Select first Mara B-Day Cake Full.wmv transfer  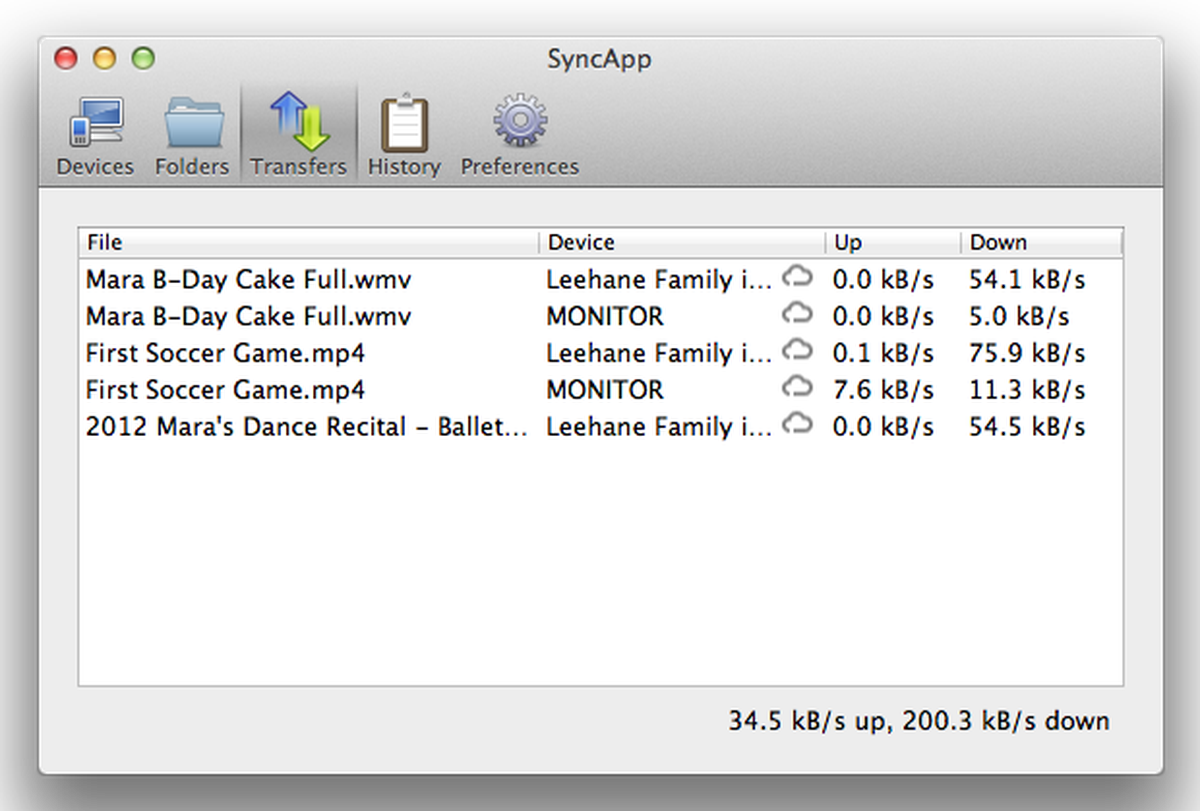click(x=249, y=280)
